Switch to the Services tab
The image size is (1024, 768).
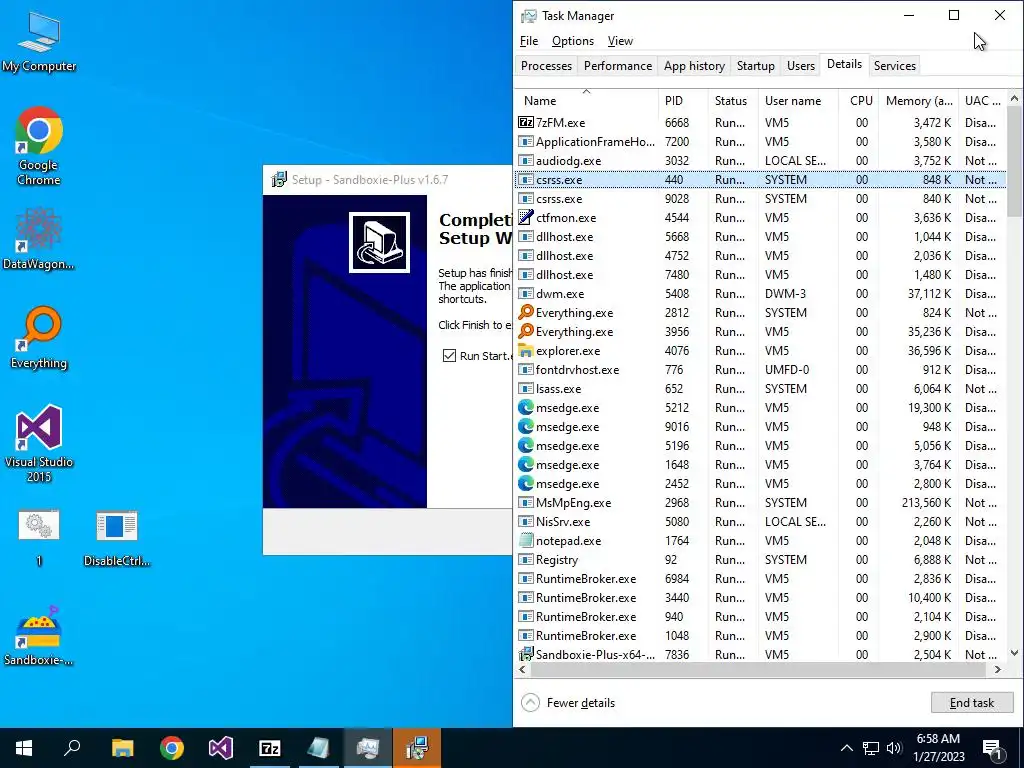(895, 65)
